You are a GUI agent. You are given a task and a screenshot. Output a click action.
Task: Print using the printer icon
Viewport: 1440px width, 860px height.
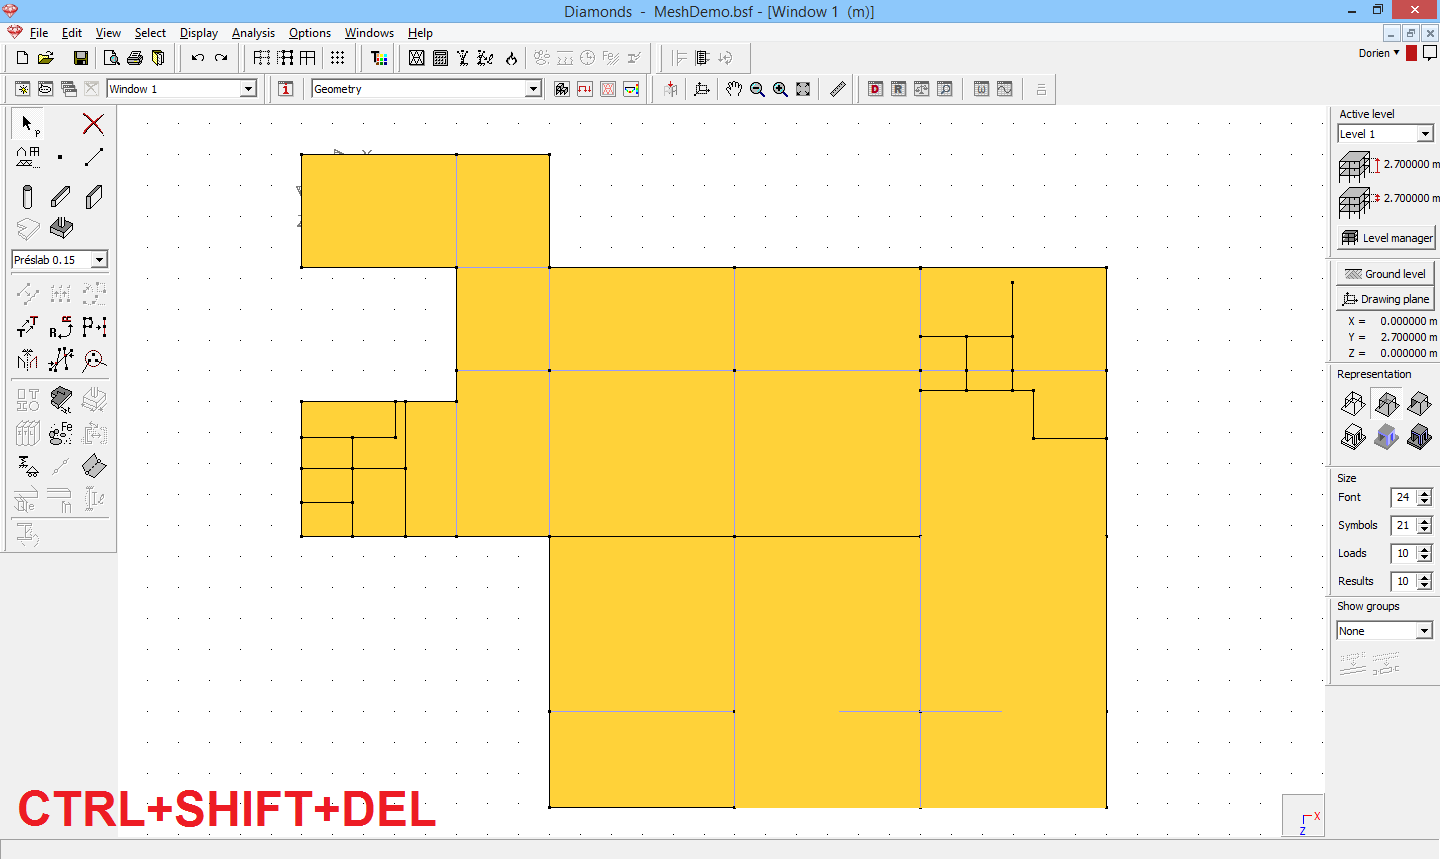click(135, 58)
